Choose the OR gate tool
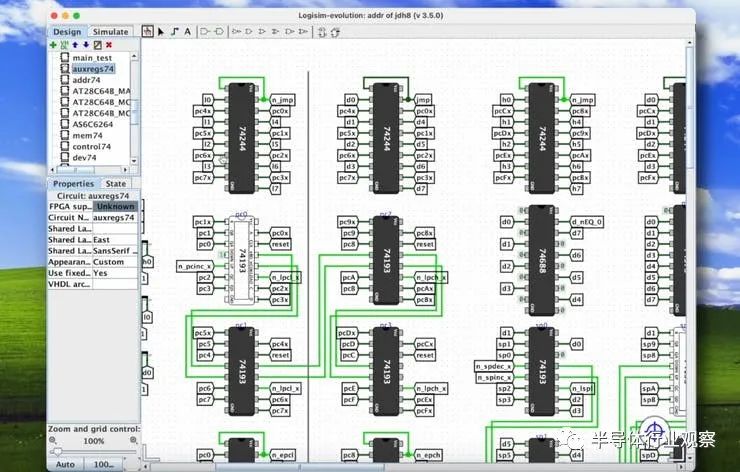Screen dimensions: 740x472 262,32
